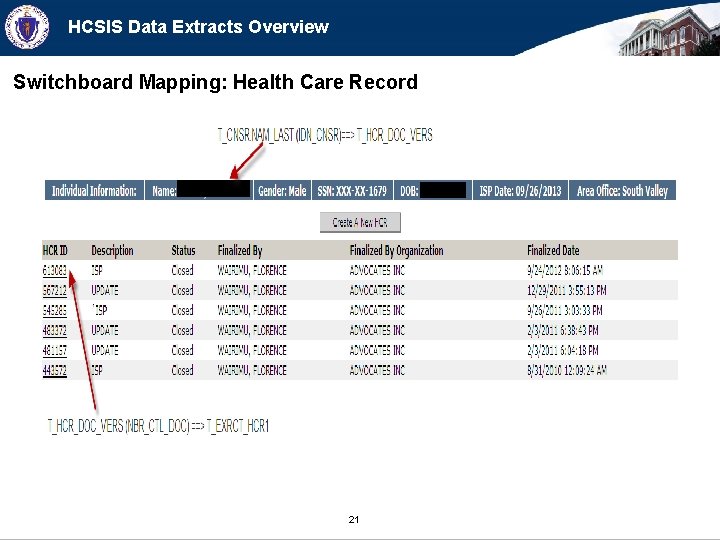Image resolution: width=720 pixels, height=540 pixels.
Task: Click the SSN: XXX-XX-1679 field
Action: click(352, 191)
